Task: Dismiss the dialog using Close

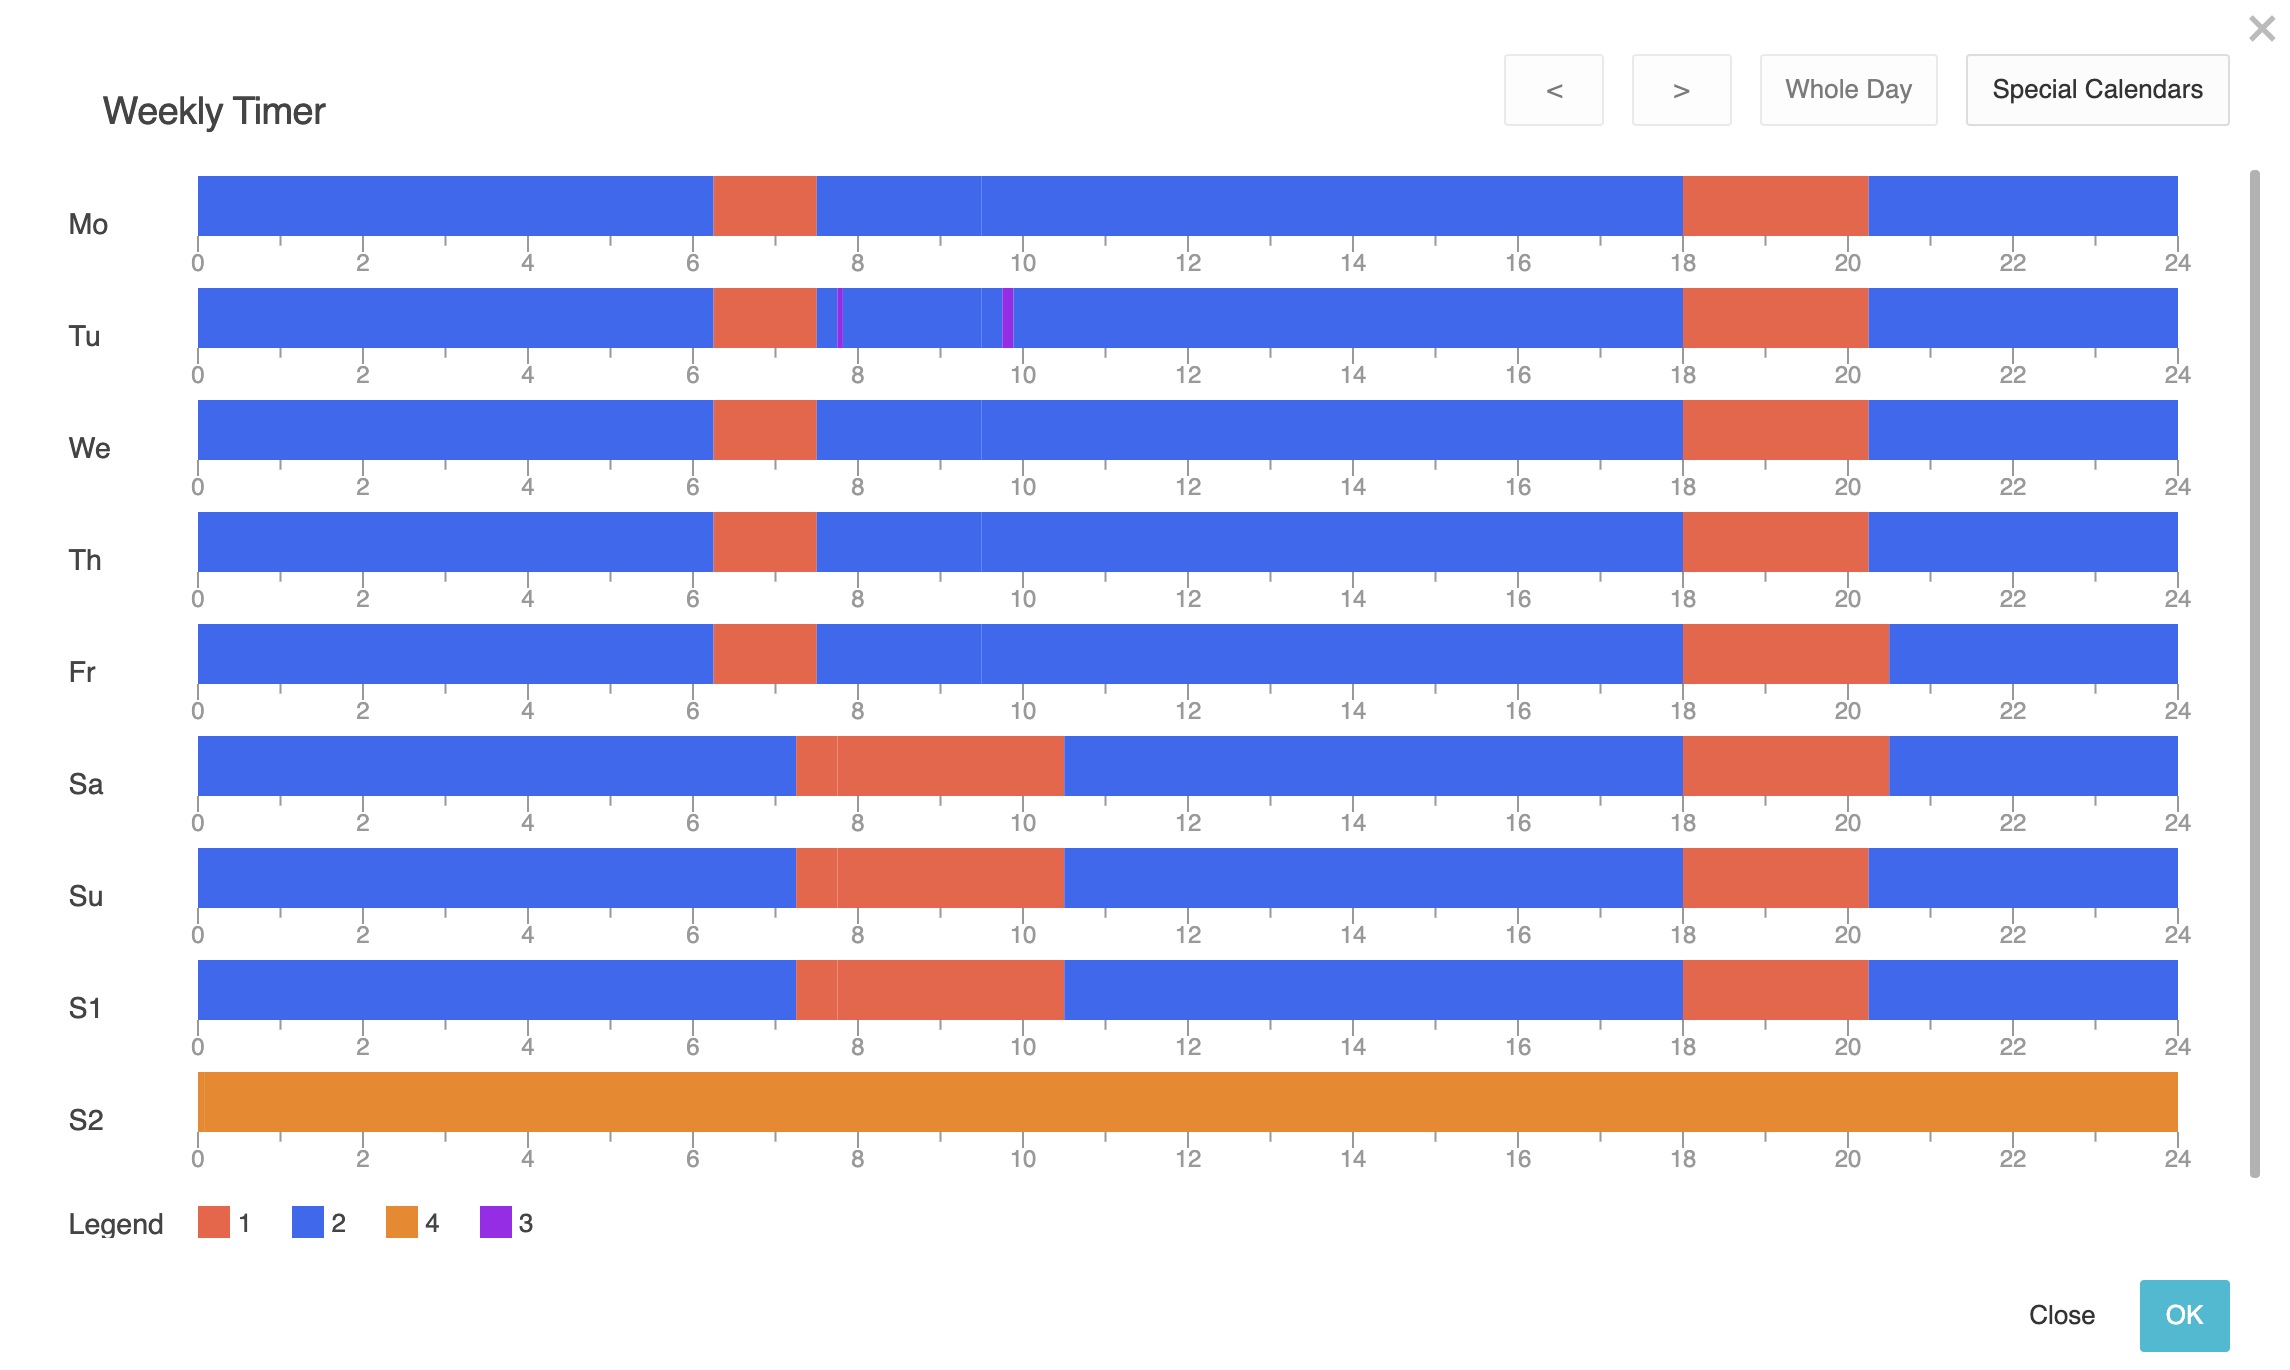Action: tap(2061, 1315)
